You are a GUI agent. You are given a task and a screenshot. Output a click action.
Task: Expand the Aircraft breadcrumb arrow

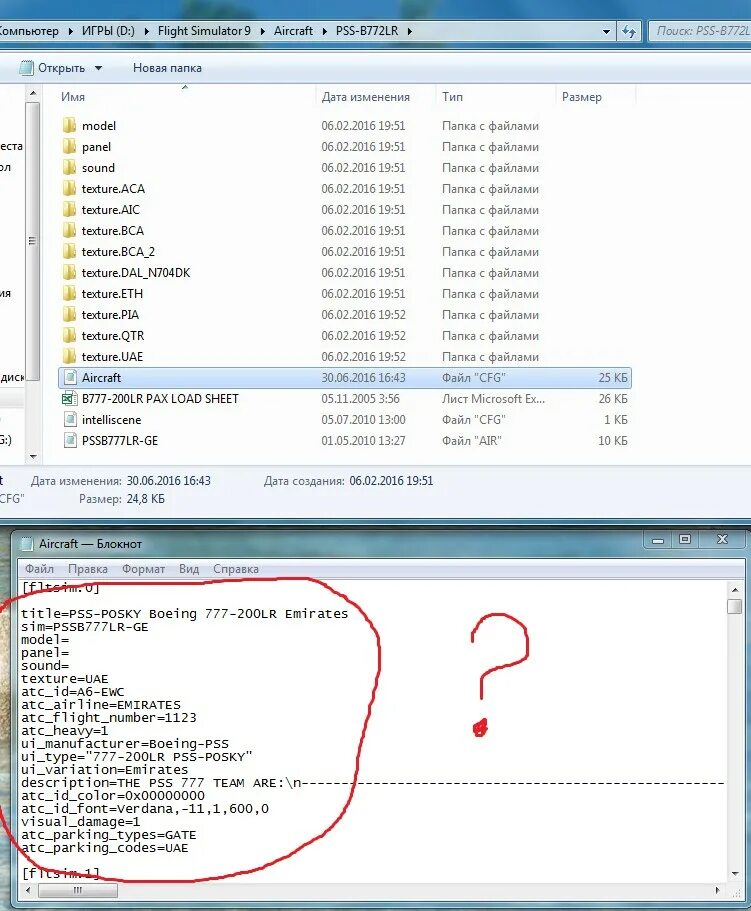324,31
